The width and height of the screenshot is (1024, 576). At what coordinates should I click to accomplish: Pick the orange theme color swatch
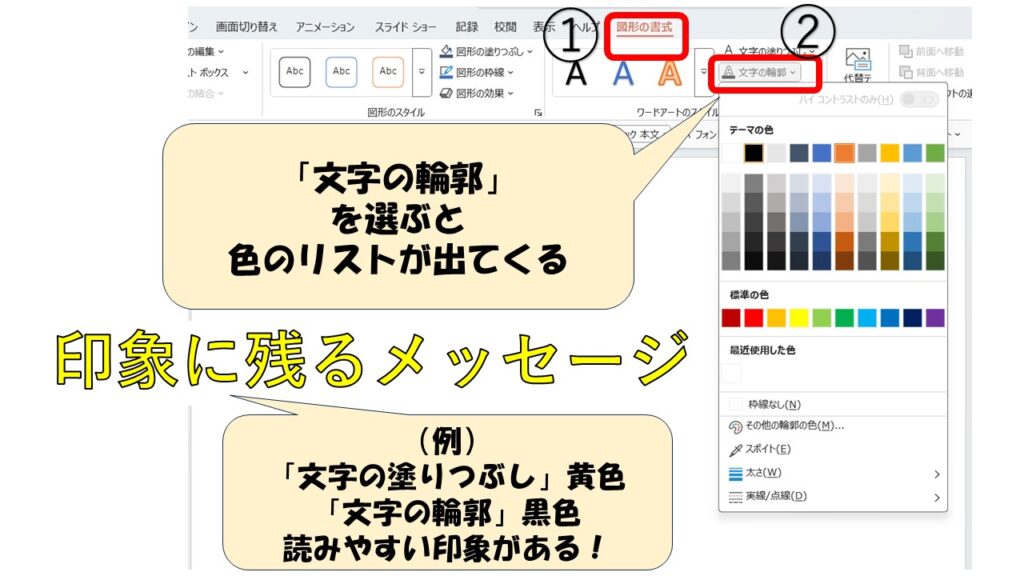pos(844,153)
